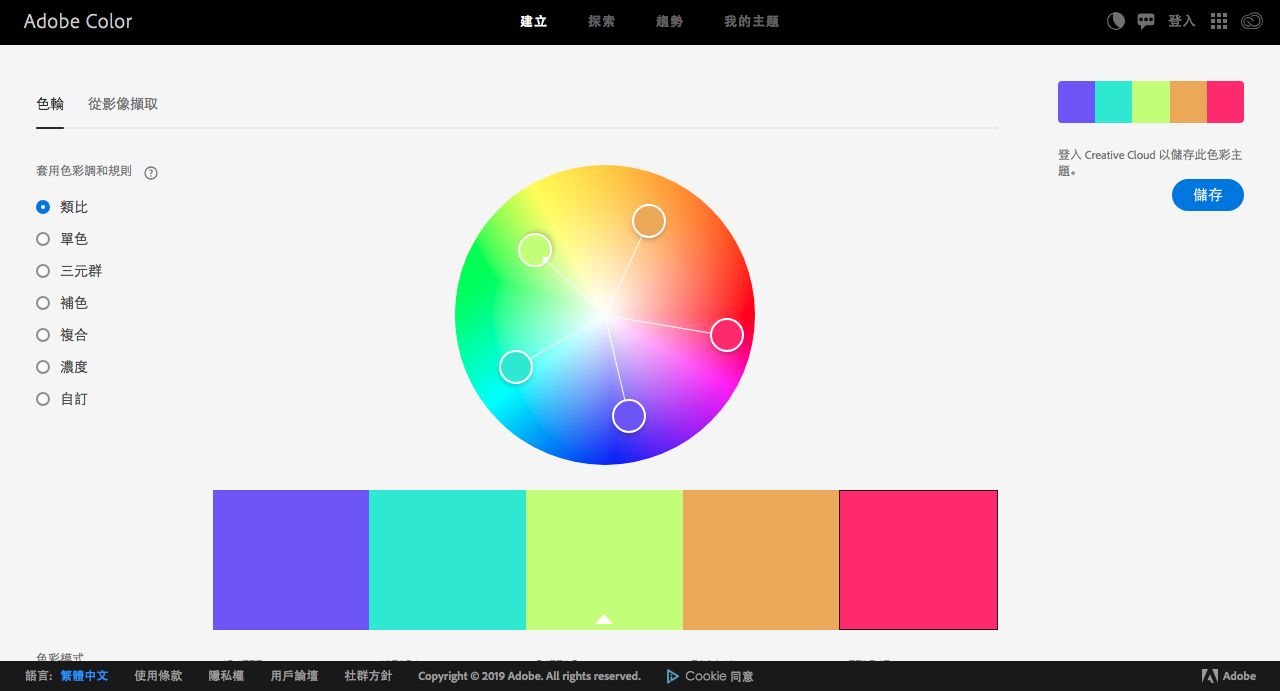The width and height of the screenshot is (1280, 691).
Task: Select the large orange color swatch
Action: [761, 560]
